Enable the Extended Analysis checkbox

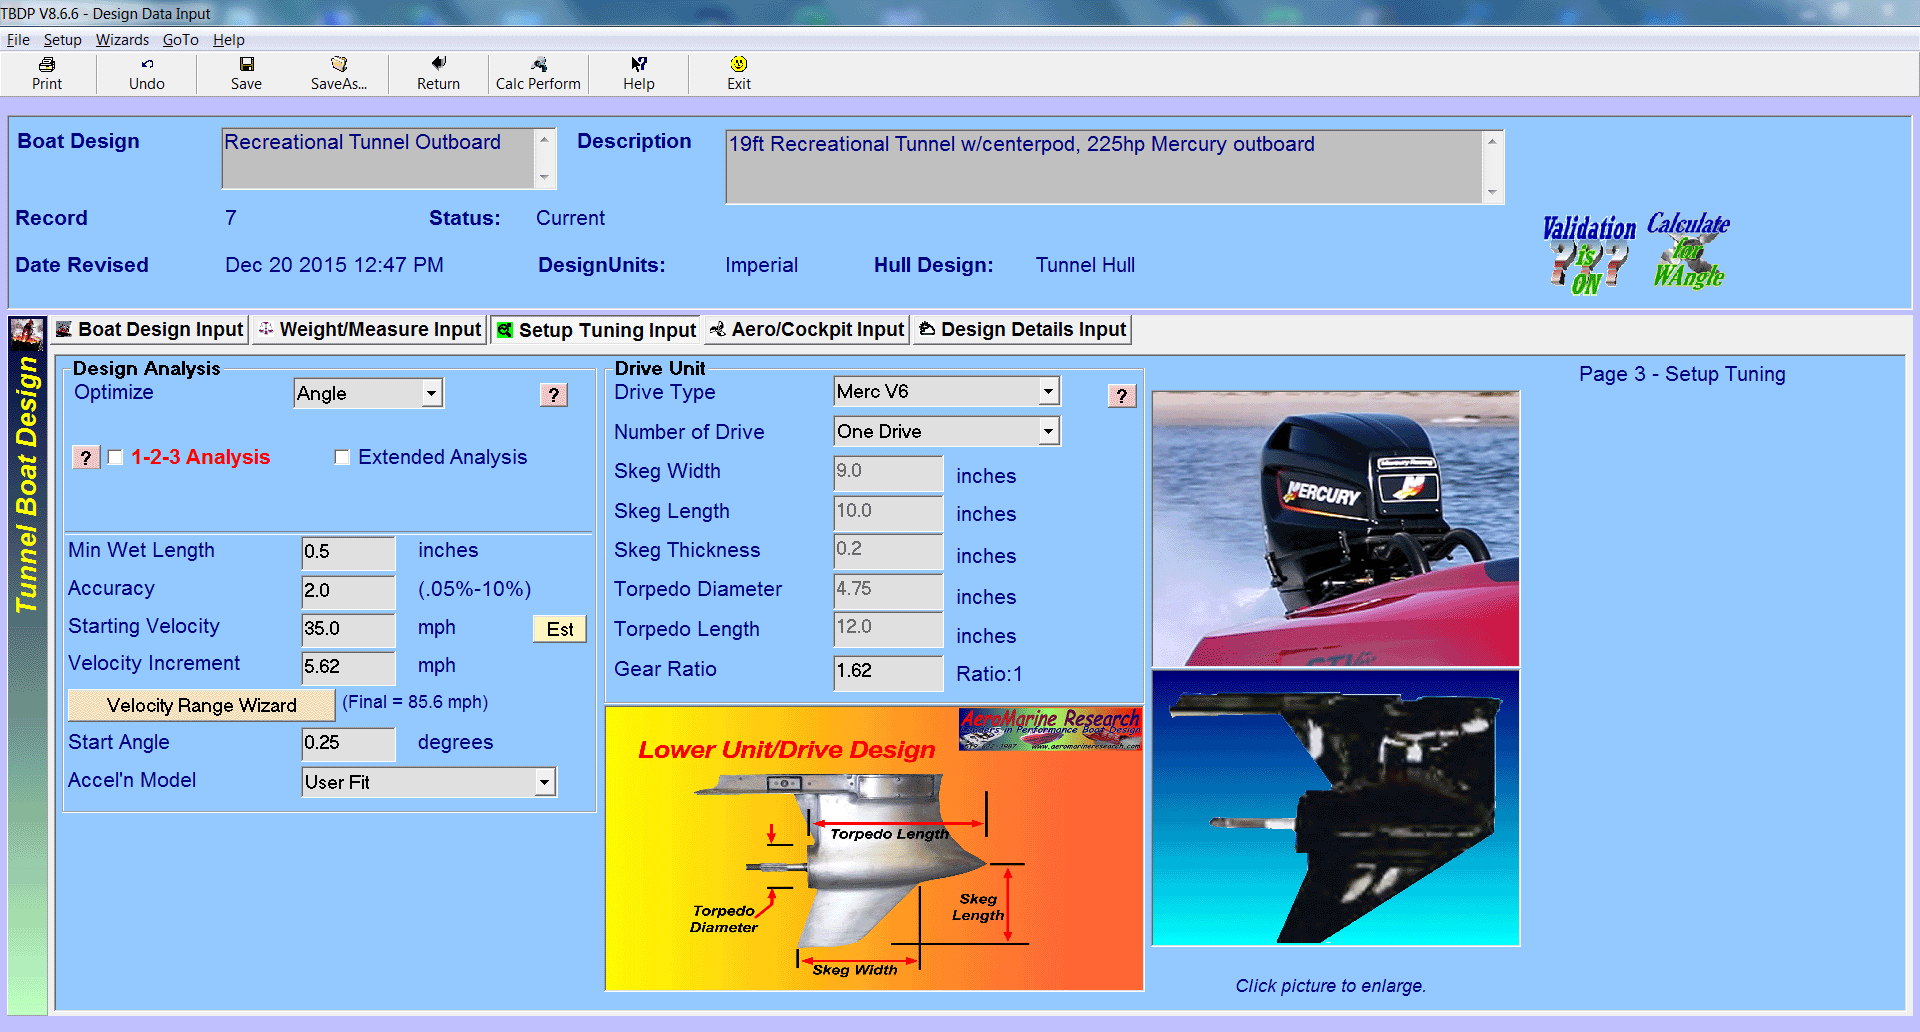point(342,457)
